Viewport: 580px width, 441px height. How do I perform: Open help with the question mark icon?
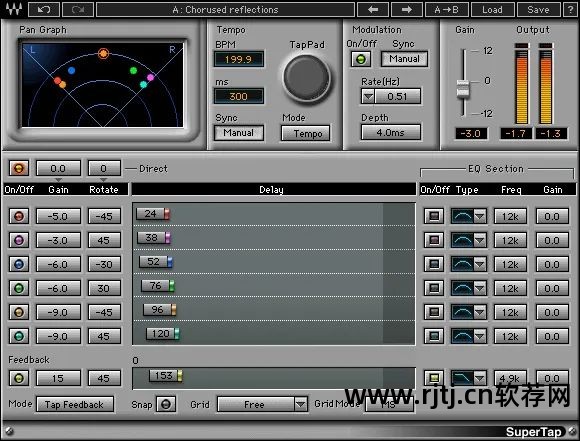point(570,9)
